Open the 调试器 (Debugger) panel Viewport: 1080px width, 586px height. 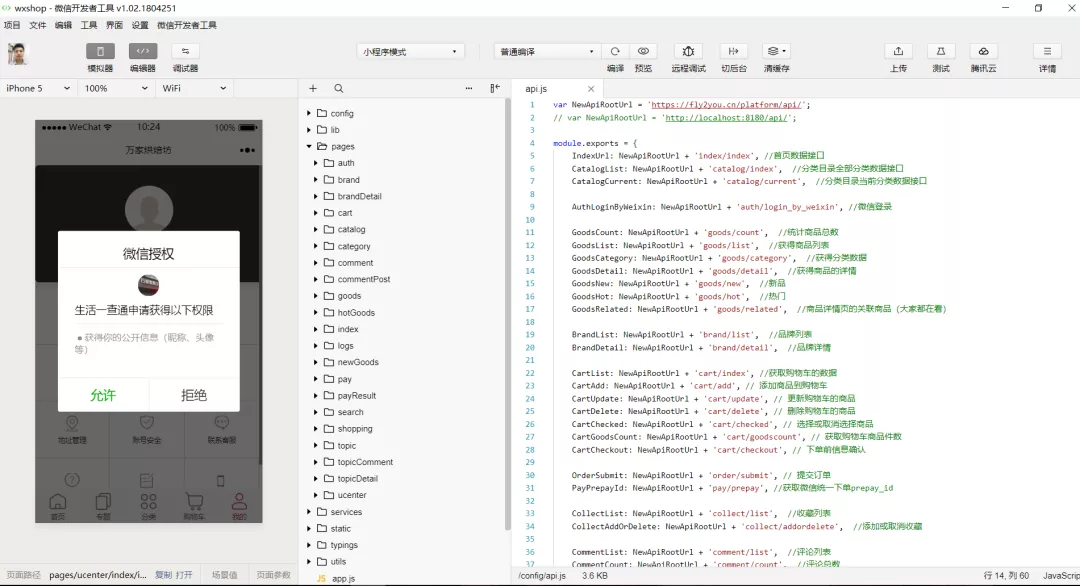tap(183, 57)
